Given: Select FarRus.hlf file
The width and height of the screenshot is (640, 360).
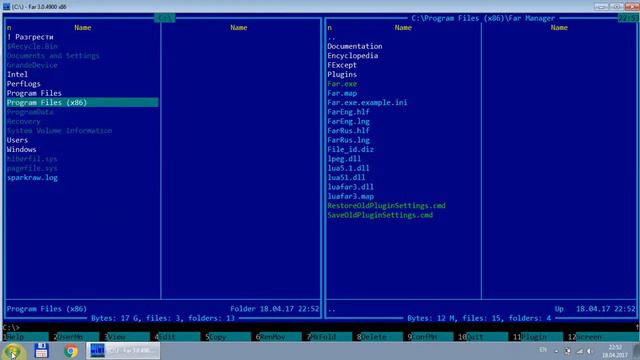Looking at the screenshot, I should tap(349, 131).
